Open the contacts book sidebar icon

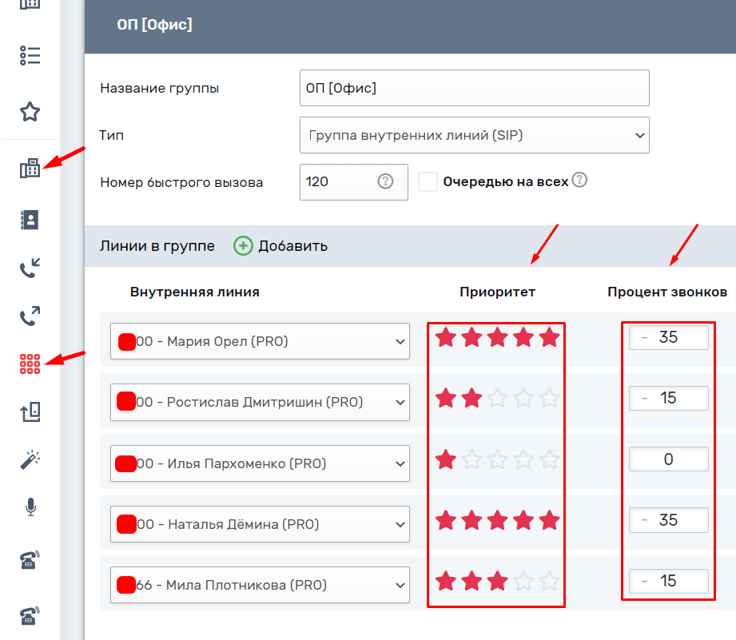pos(30,220)
